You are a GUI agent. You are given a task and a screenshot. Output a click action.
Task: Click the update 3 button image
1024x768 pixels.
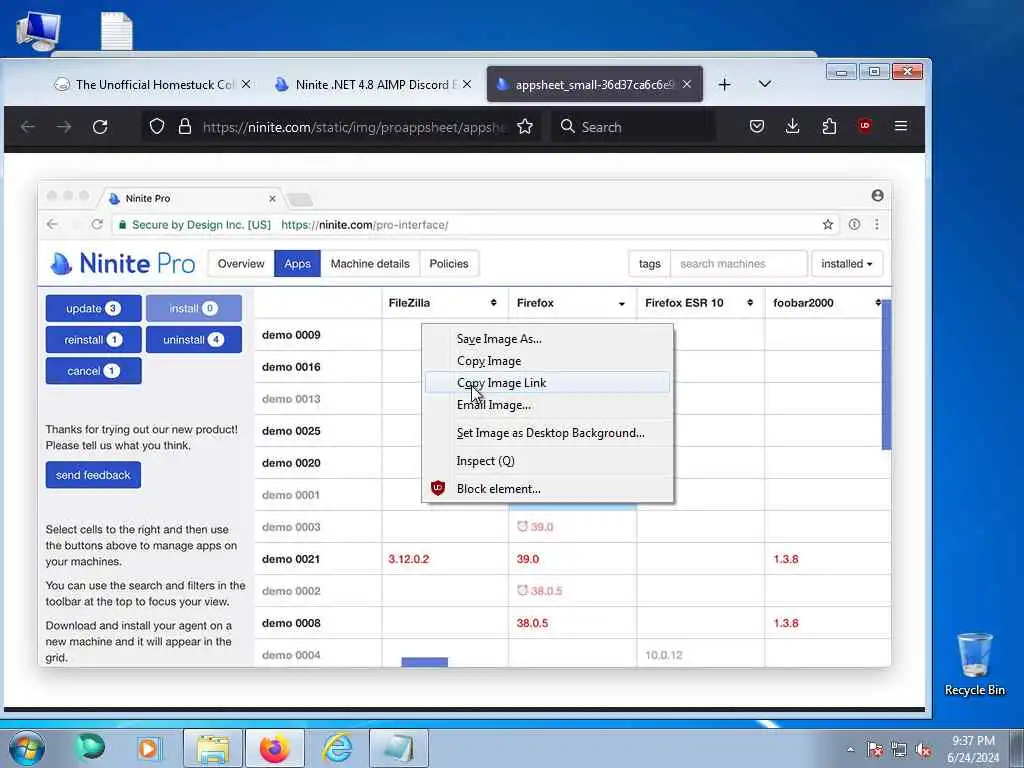93,308
